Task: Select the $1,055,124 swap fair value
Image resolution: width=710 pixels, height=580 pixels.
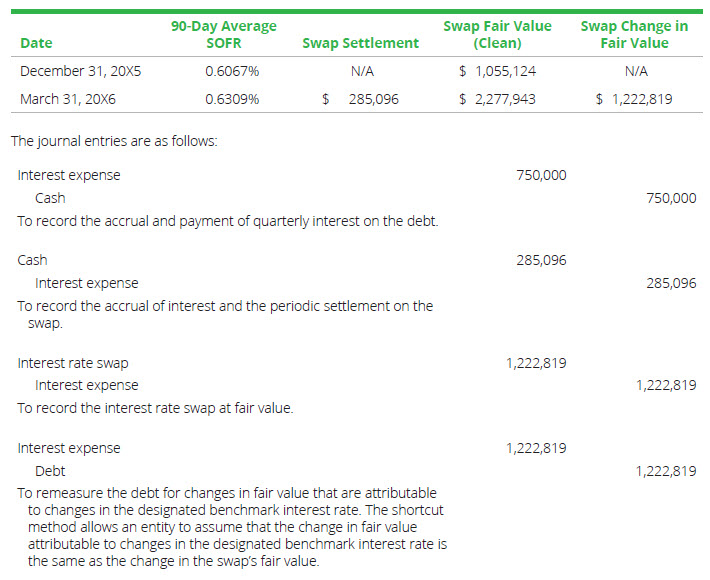Action: (x=497, y=71)
